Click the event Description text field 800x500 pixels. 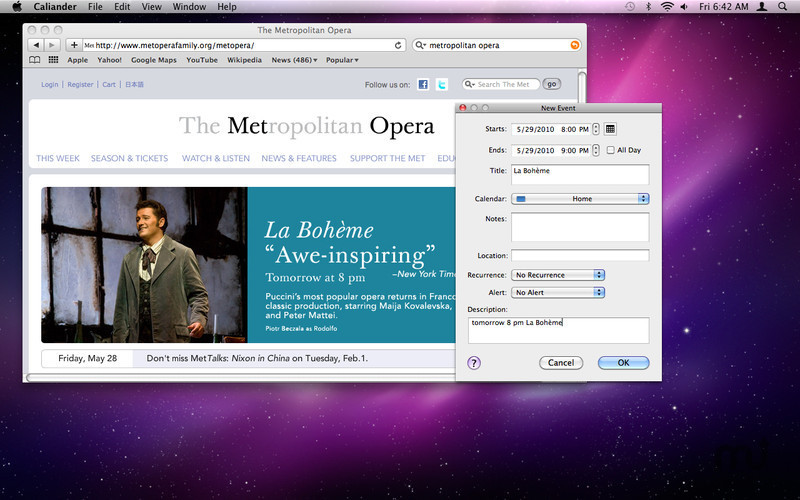(x=559, y=330)
